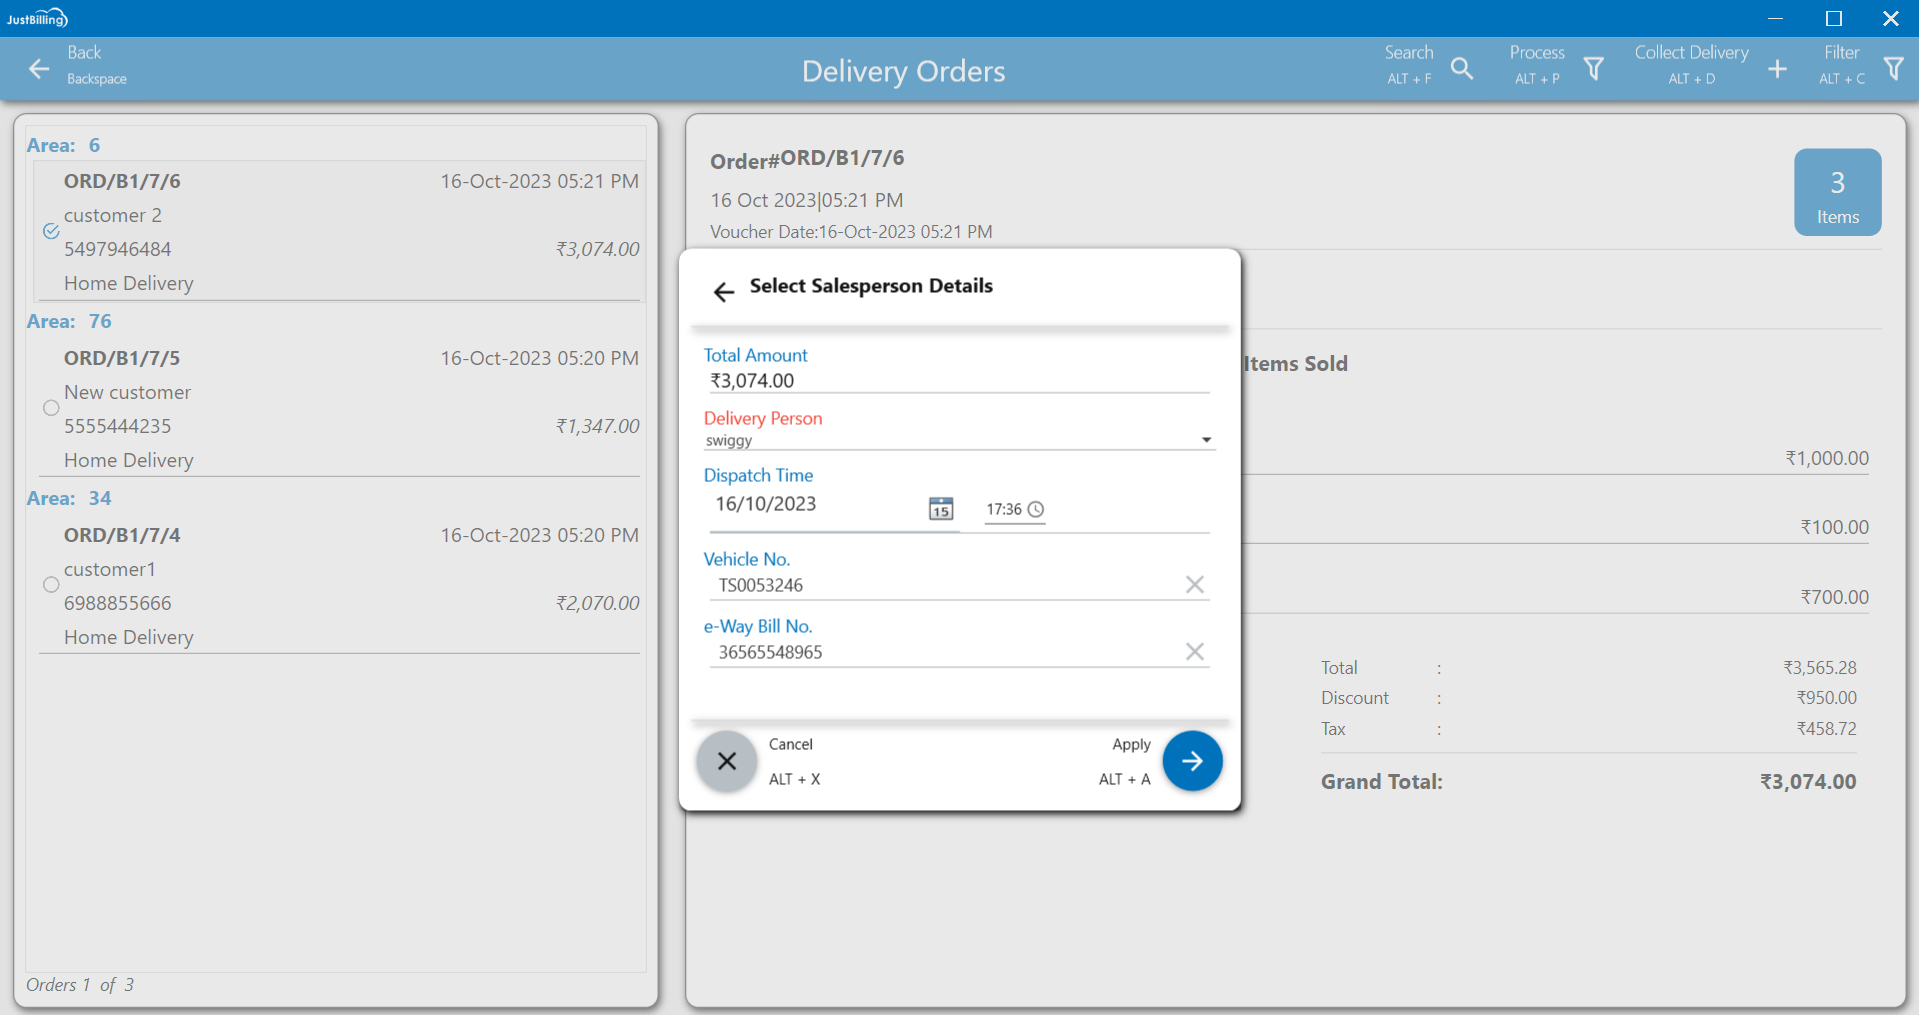Click the 3 Items badge
1919x1015 pixels.
tap(1837, 193)
